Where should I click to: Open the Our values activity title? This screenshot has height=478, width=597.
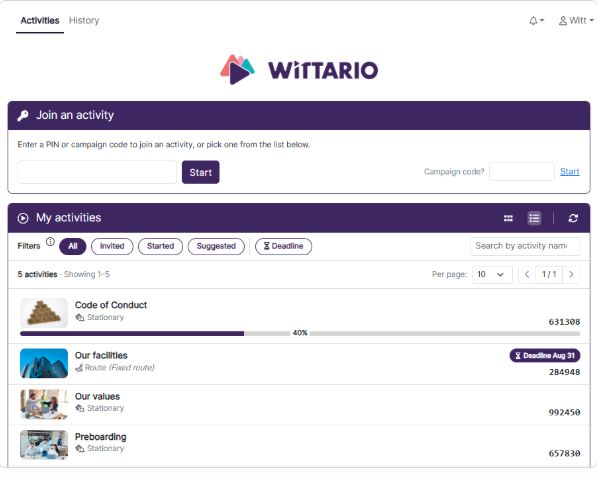pos(97,396)
